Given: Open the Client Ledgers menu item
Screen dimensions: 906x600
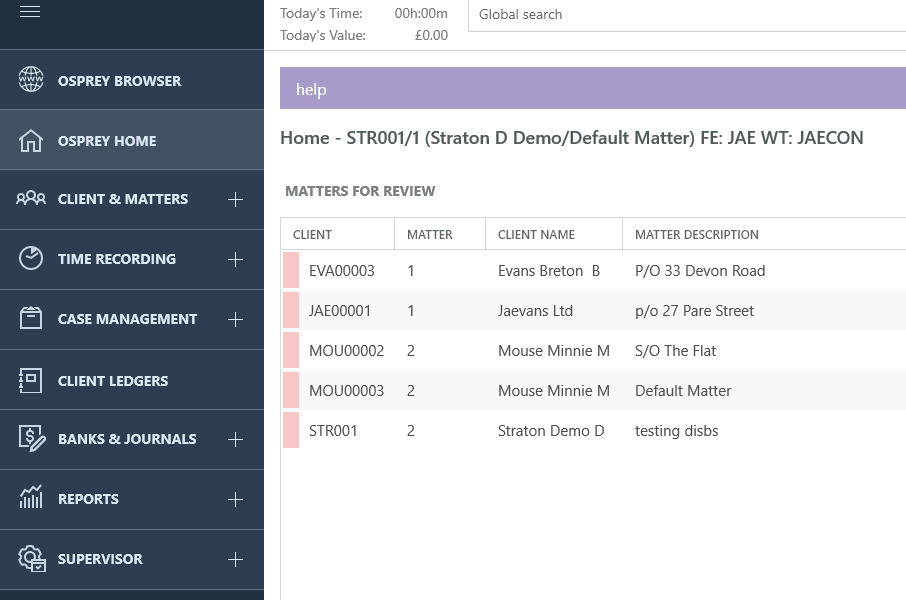Looking at the screenshot, I should [x=132, y=380].
